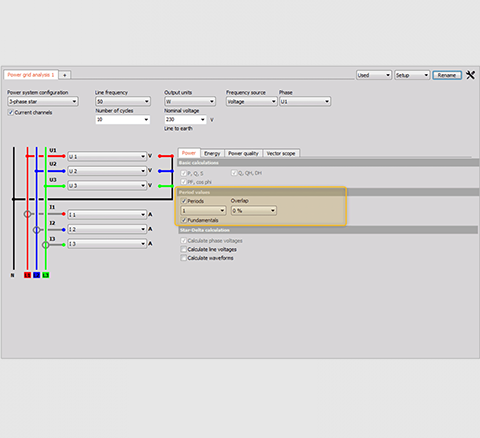Screen dimensions: 480x438
Task: Enable Calculate line voltages
Action: pyautogui.click(x=184, y=249)
